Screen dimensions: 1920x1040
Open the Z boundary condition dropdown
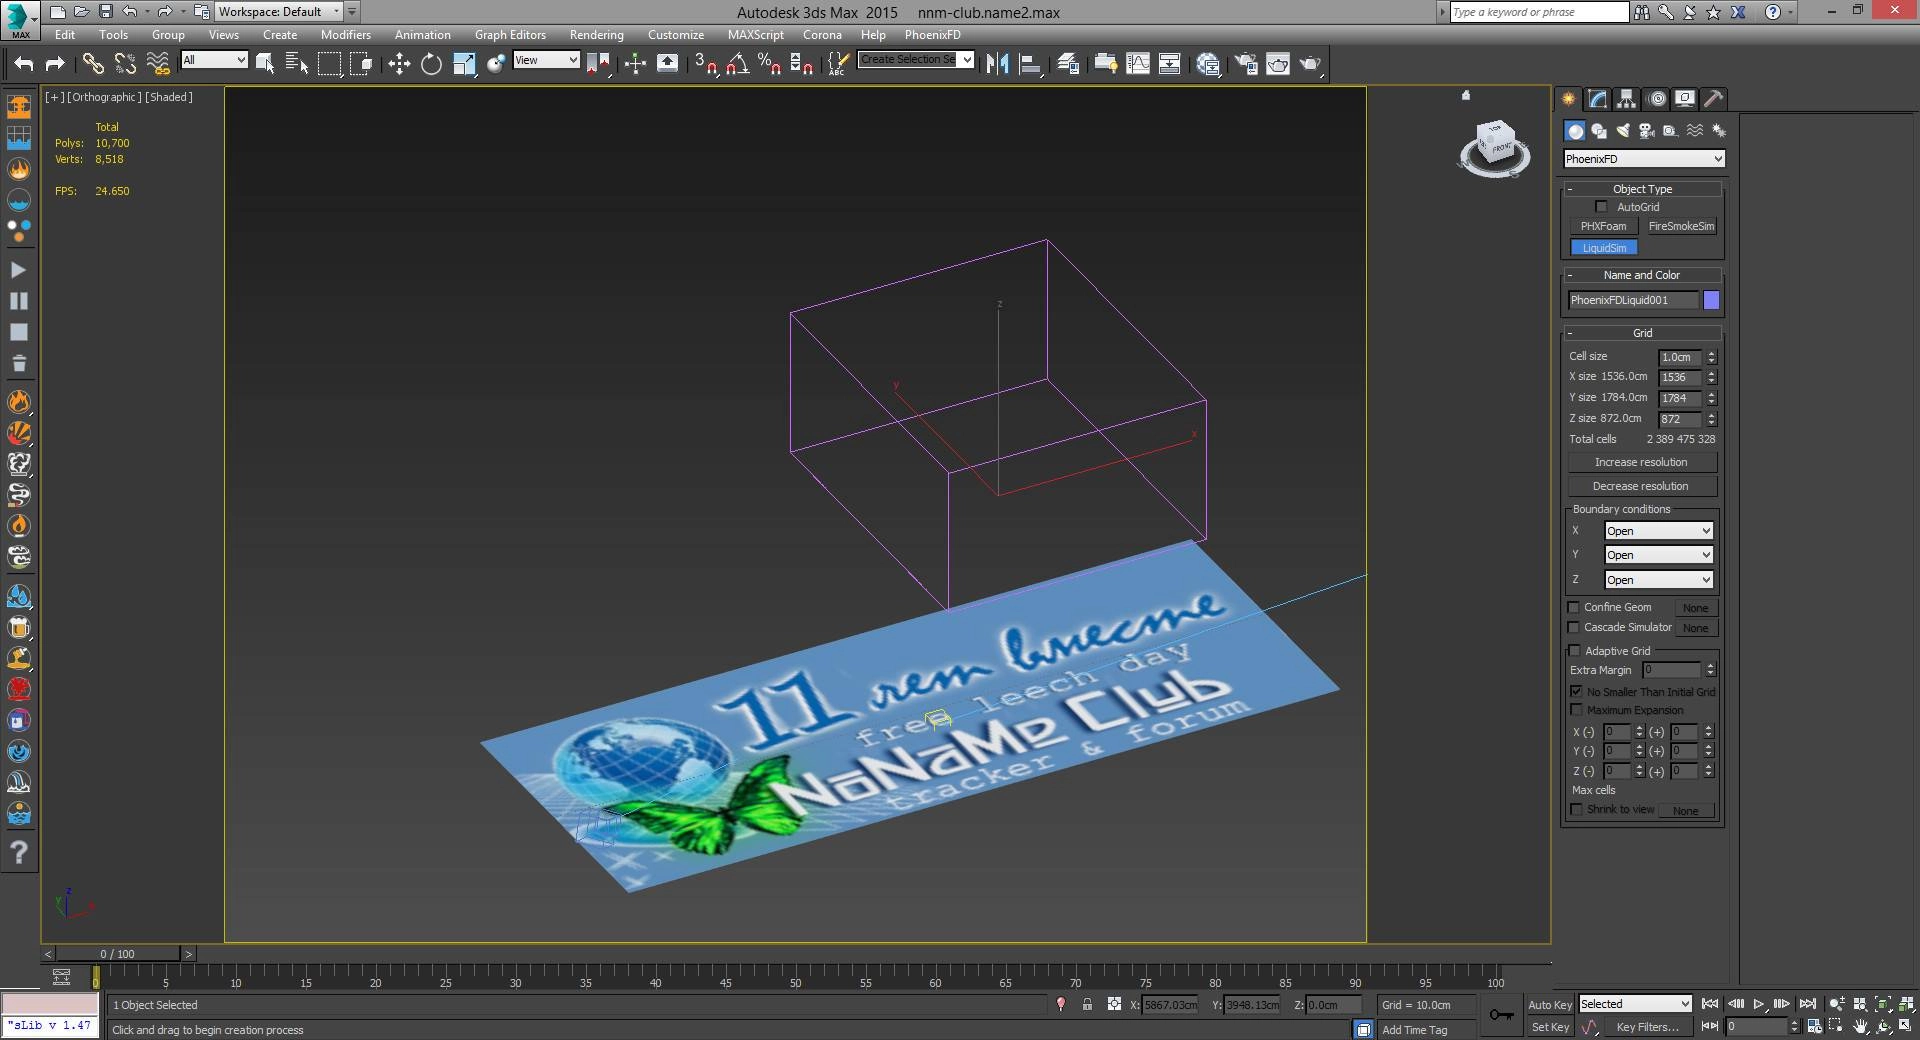pyautogui.click(x=1659, y=580)
